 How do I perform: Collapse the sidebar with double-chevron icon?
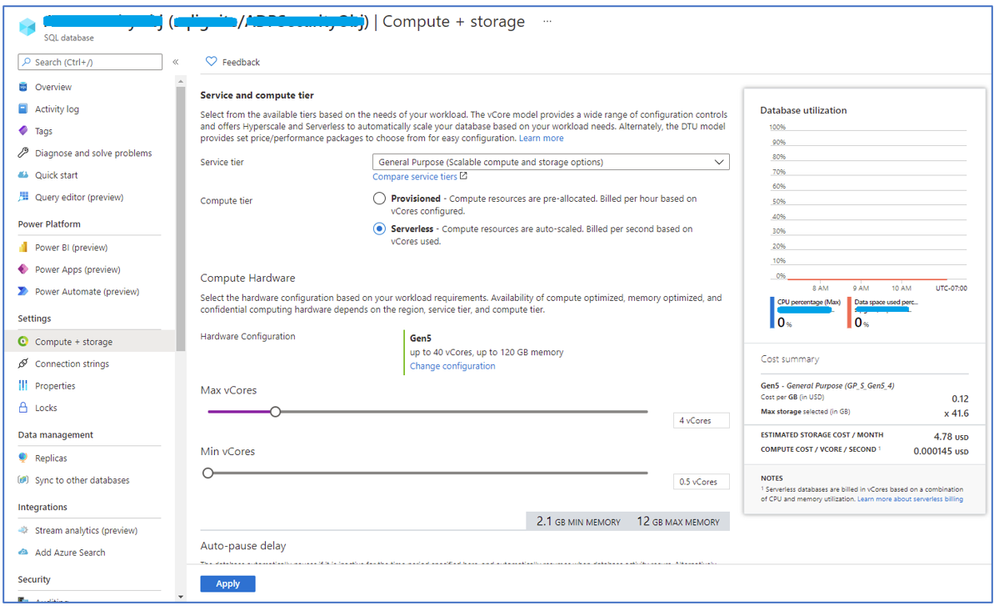point(176,62)
